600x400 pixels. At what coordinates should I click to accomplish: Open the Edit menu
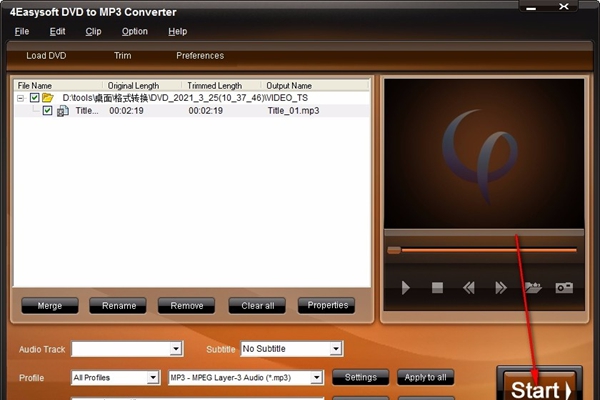(57, 31)
